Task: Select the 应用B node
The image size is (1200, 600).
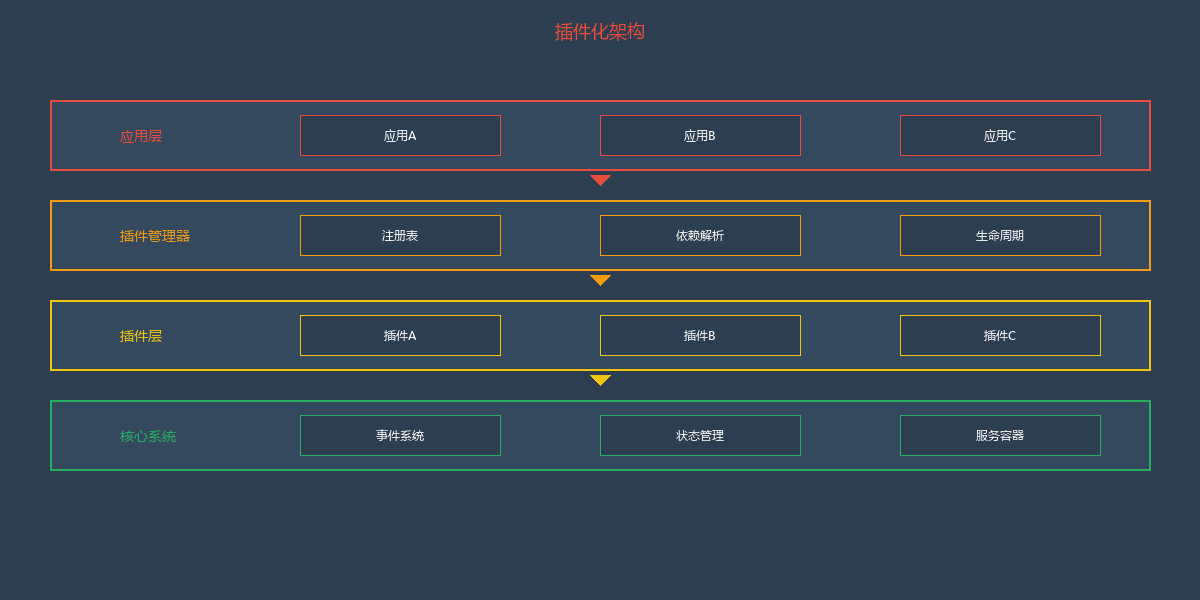Action: [x=700, y=135]
